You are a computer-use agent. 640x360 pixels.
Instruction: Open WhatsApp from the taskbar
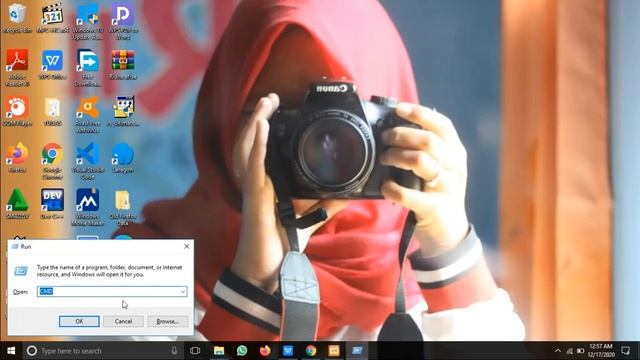tap(242, 351)
